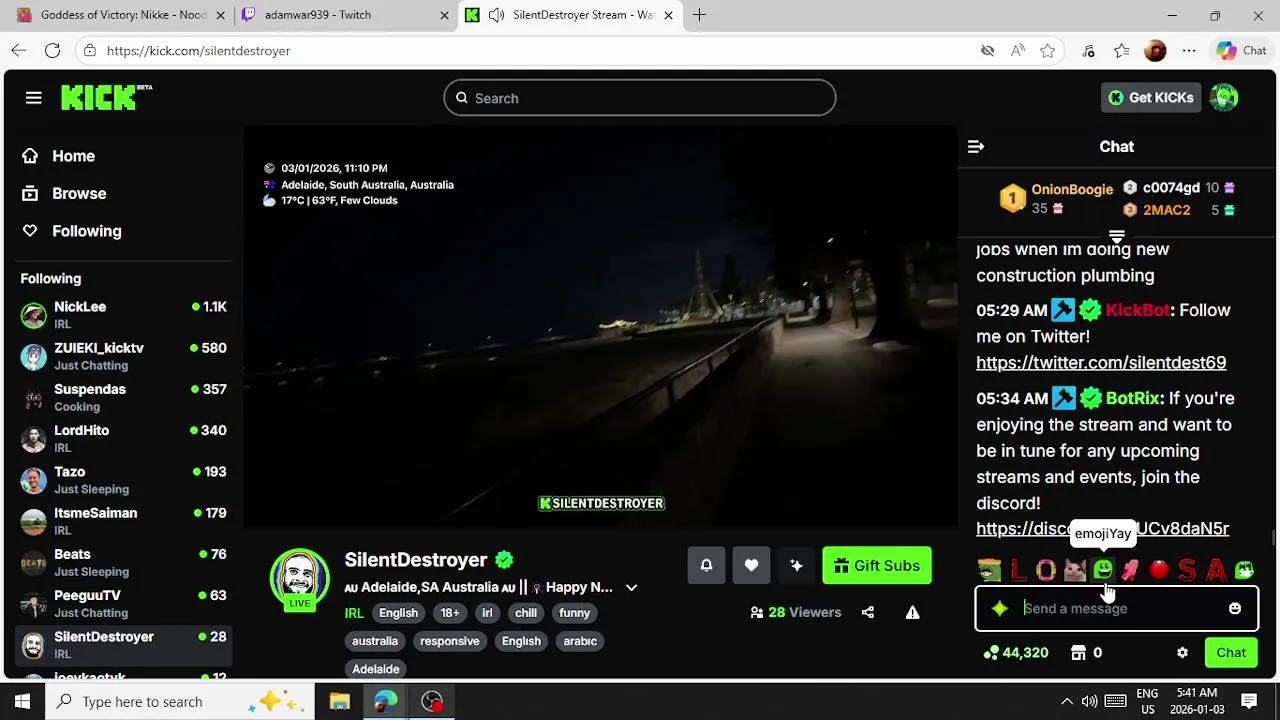1280x720 pixels.
Task: Insert the letter O emote
Action: click(1046, 569)
